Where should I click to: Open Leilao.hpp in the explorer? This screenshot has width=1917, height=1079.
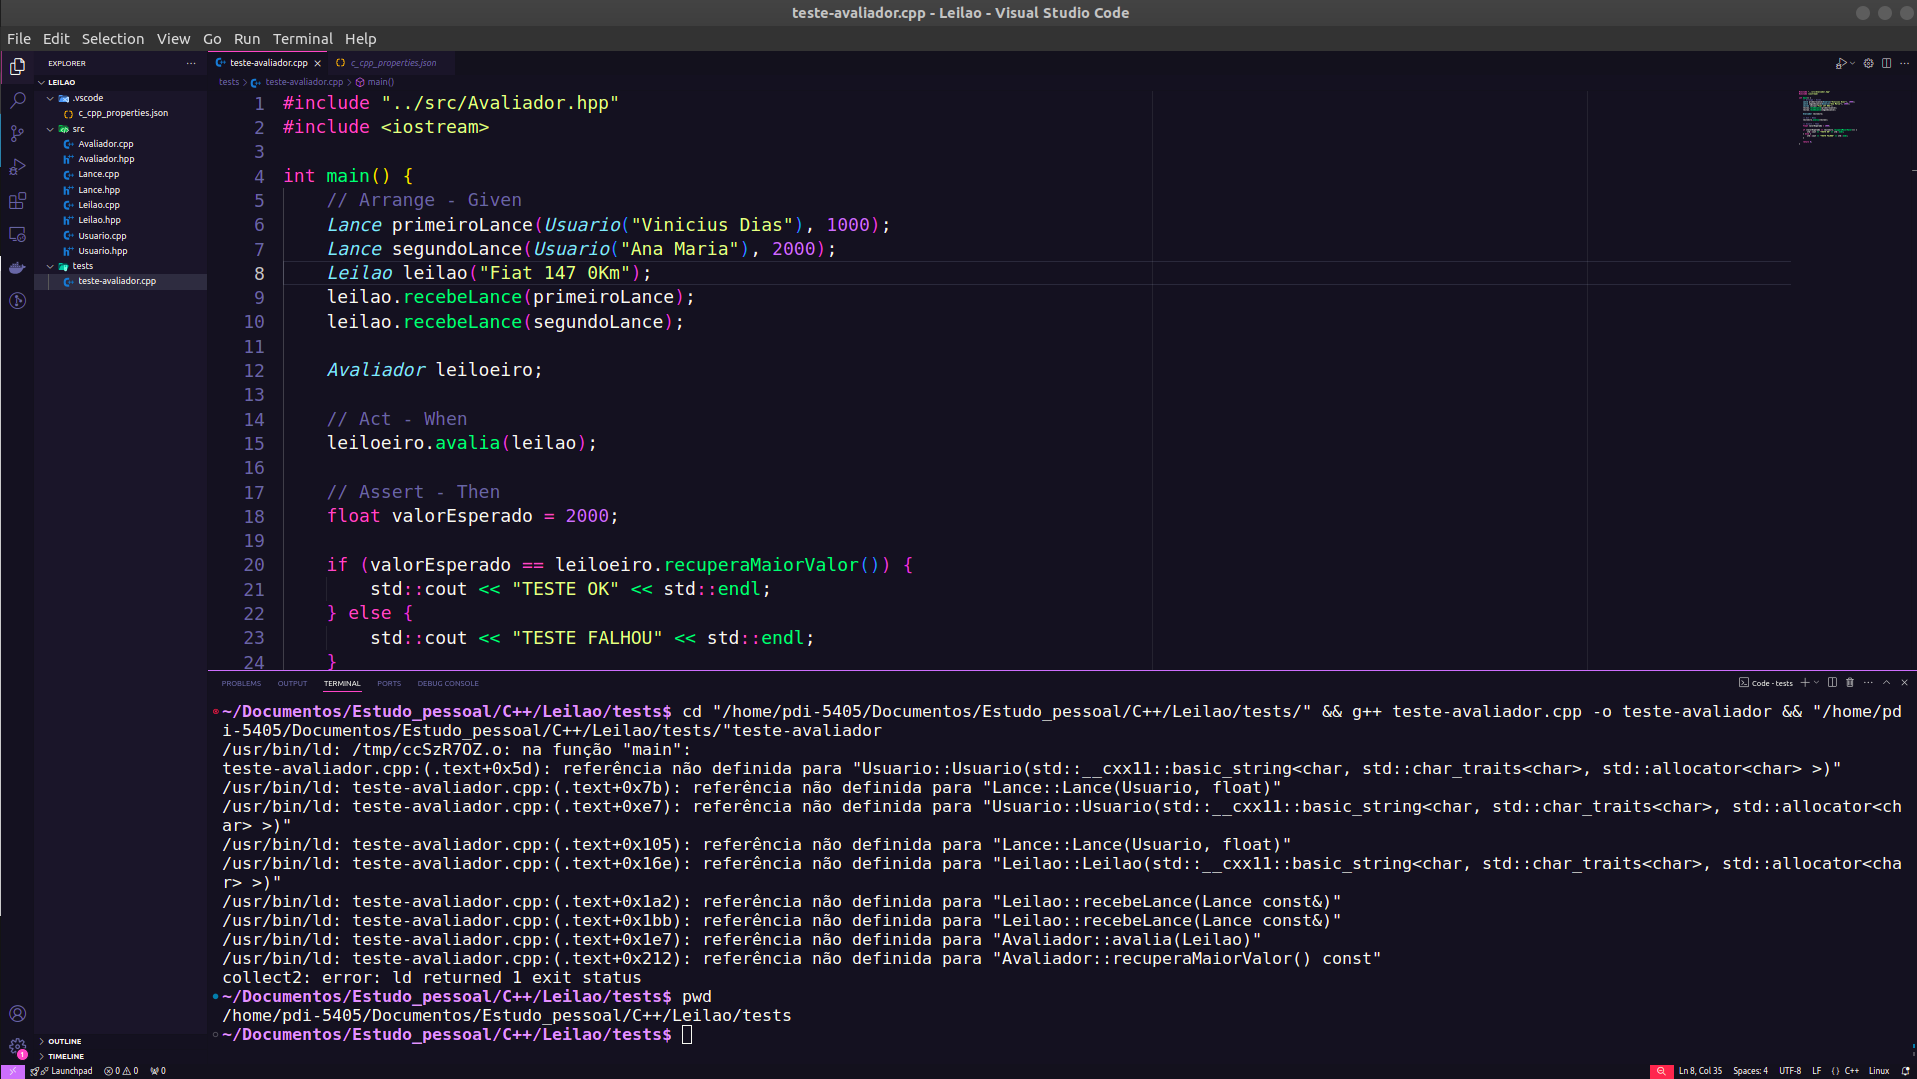(x=99, y=220)
